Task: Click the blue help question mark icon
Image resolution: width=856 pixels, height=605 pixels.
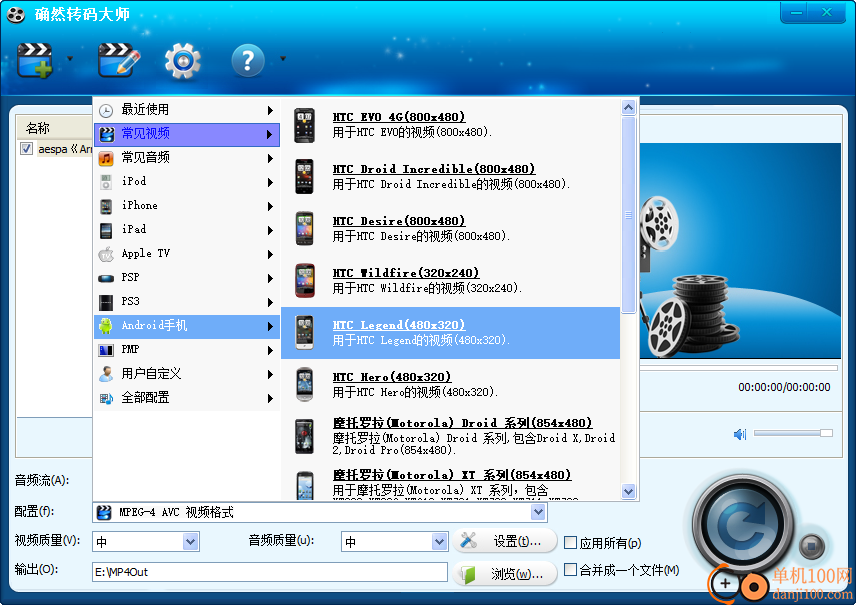Action: pyautogui.click(x=248, y=60)
